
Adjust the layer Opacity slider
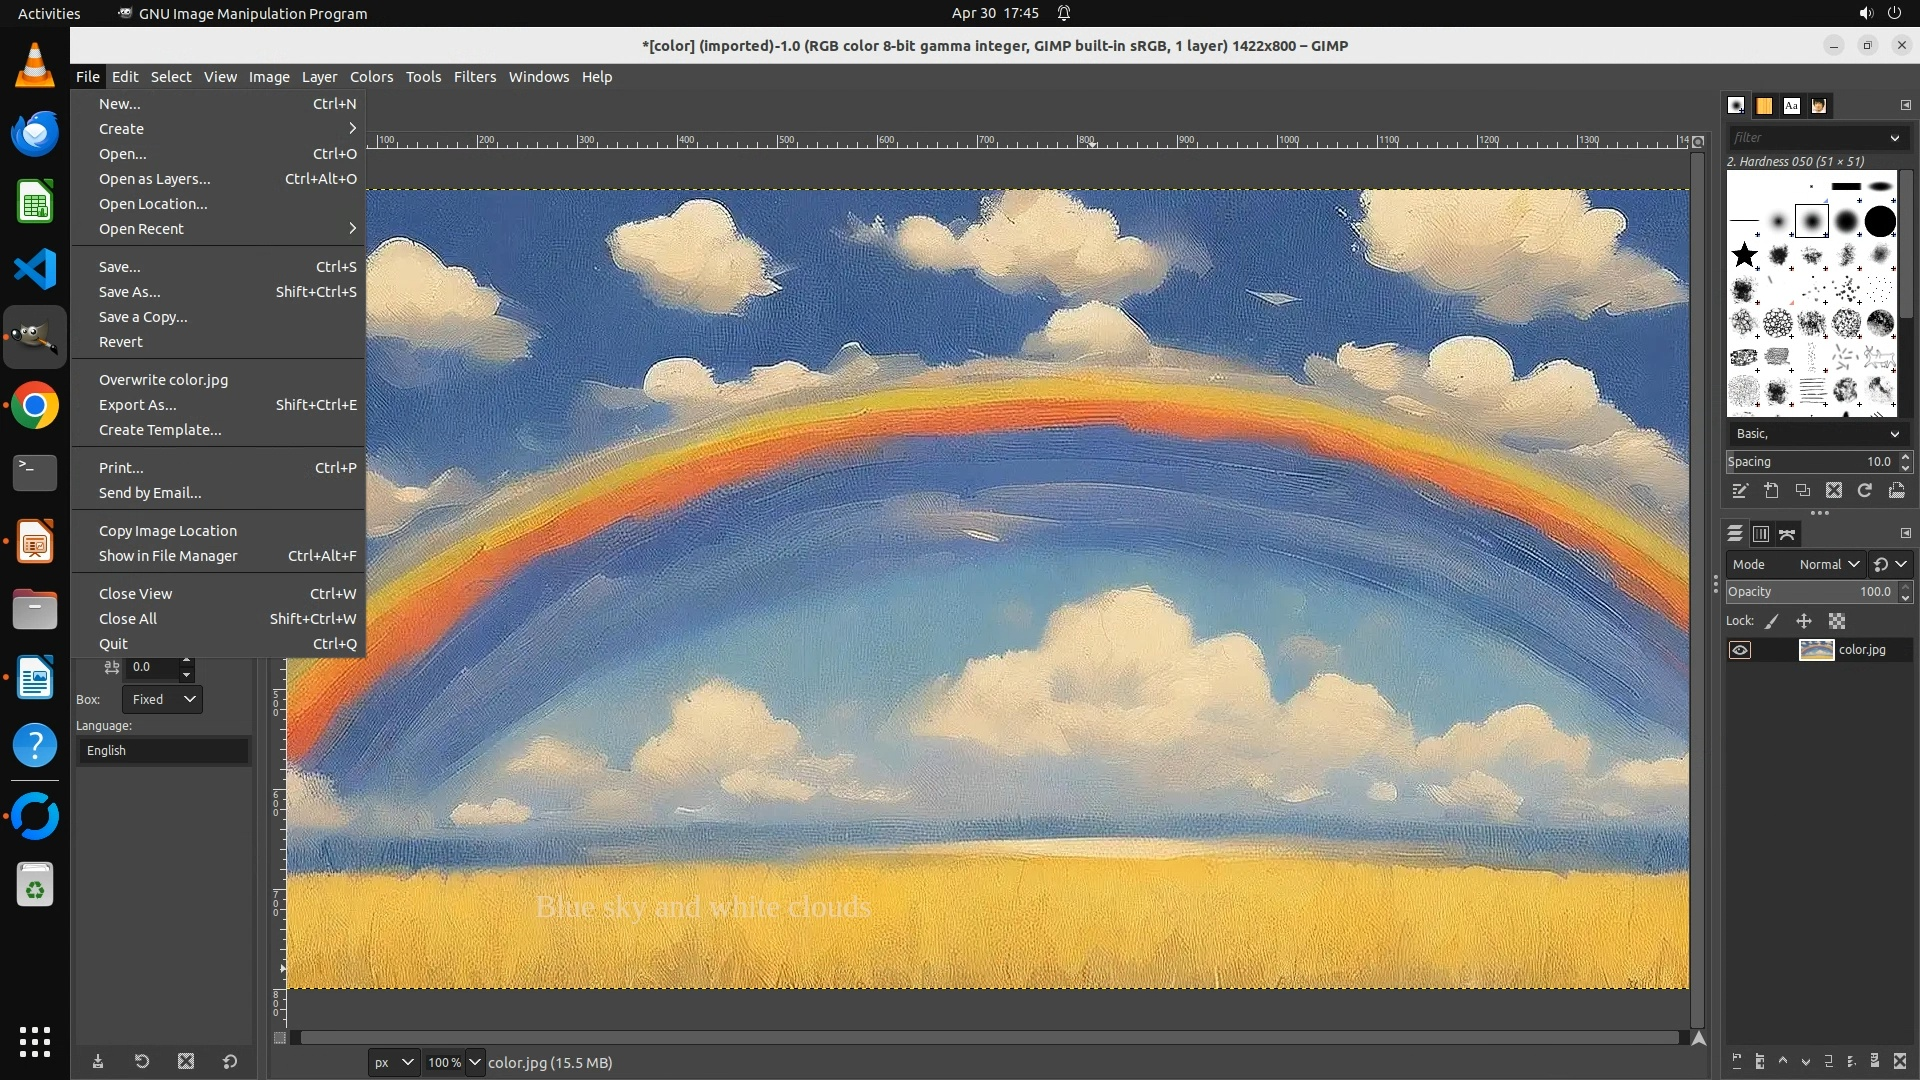[1810, 592]
